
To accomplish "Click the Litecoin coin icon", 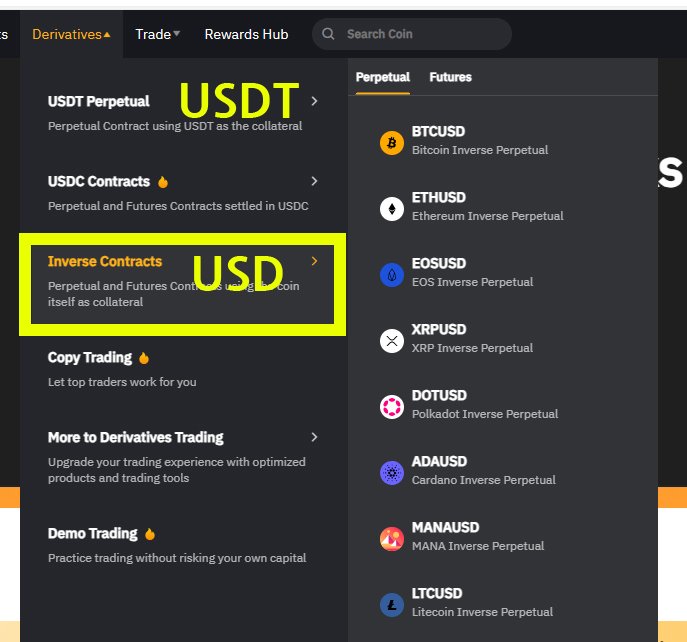I will coord(392,605).
